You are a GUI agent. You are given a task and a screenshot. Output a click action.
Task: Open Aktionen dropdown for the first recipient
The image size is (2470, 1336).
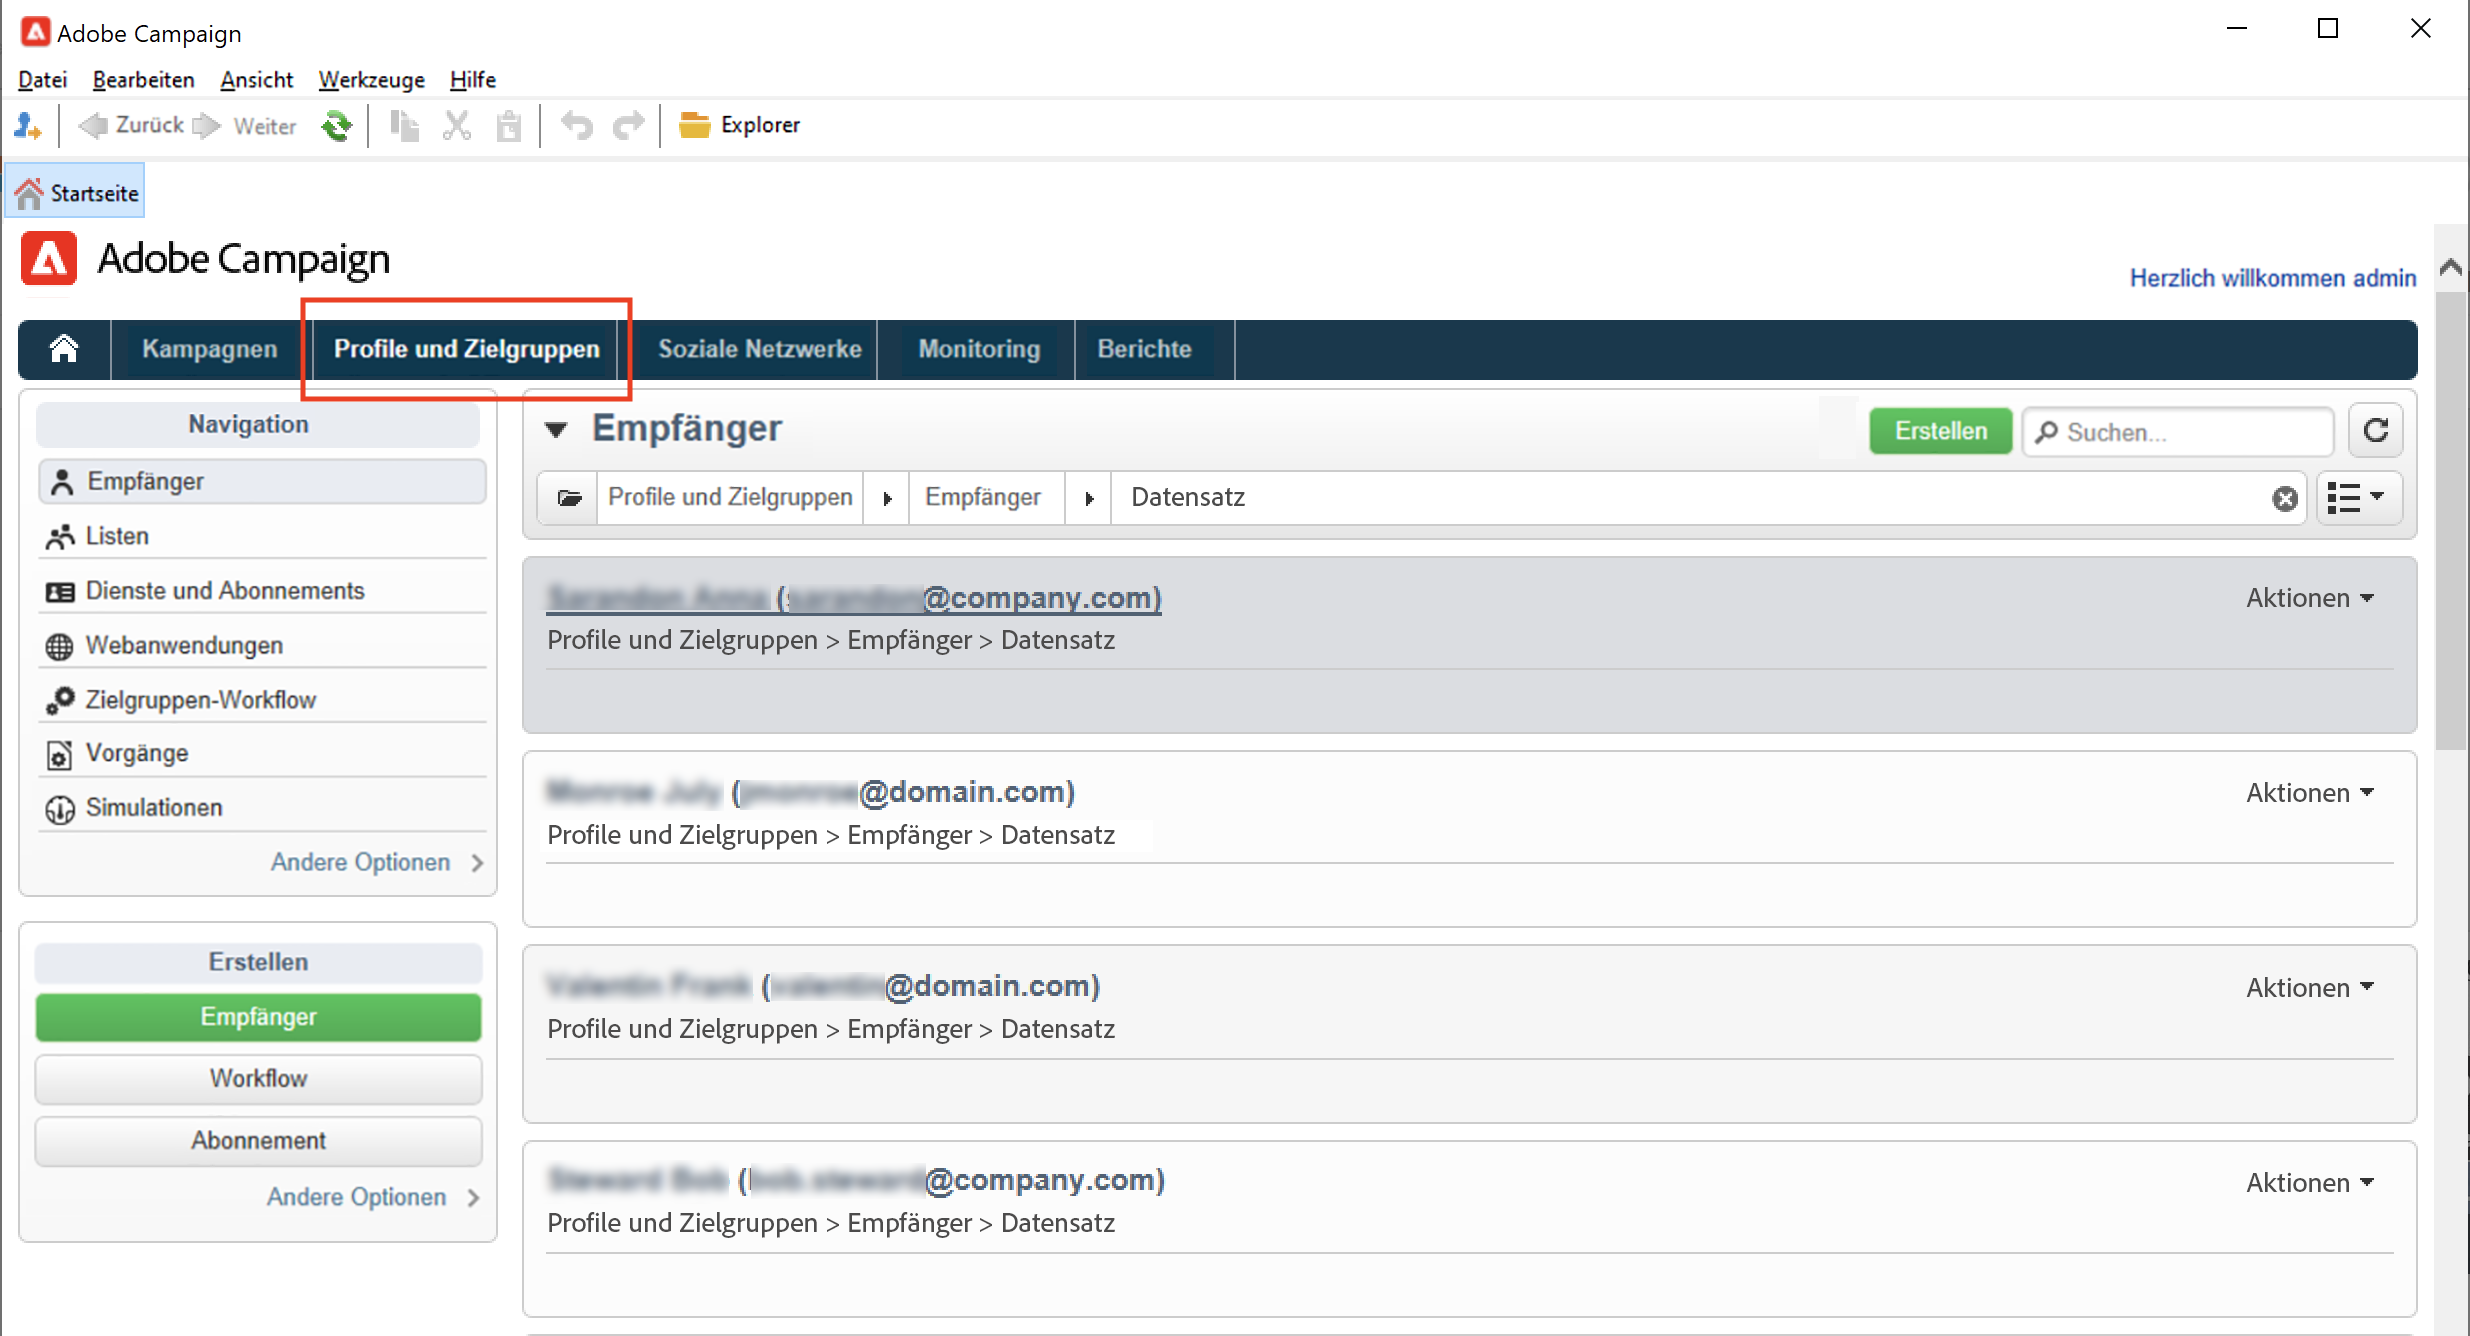[x=2310, y=598]
